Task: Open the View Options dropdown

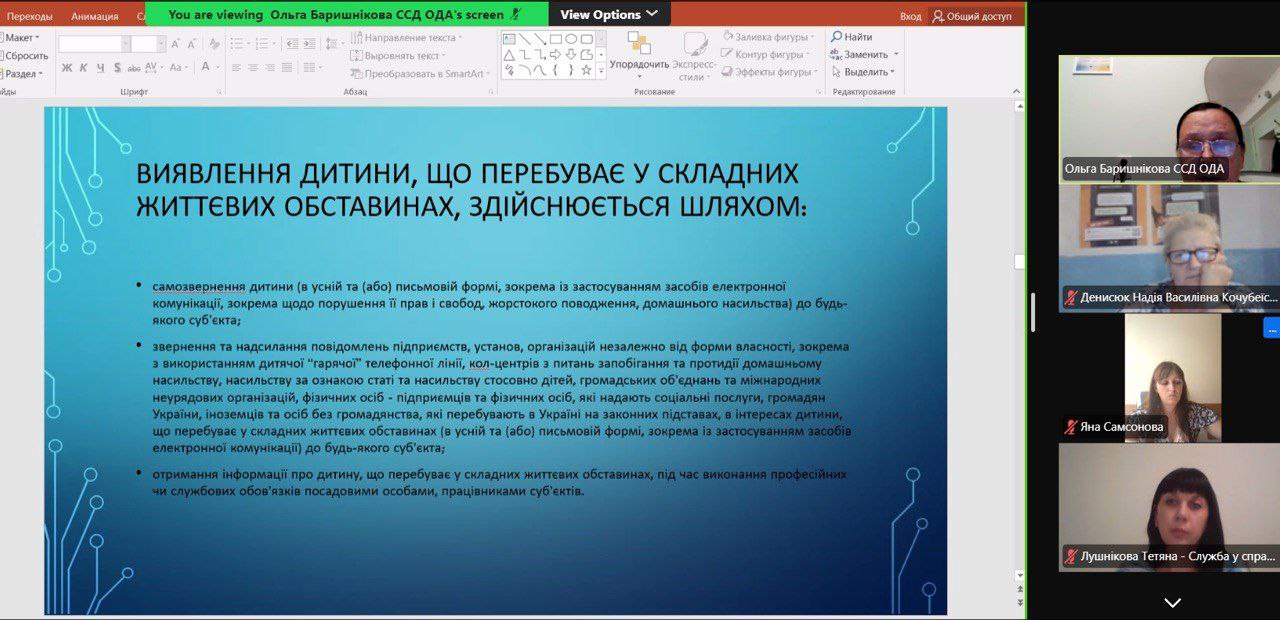Action: click(x=608, y=14)
